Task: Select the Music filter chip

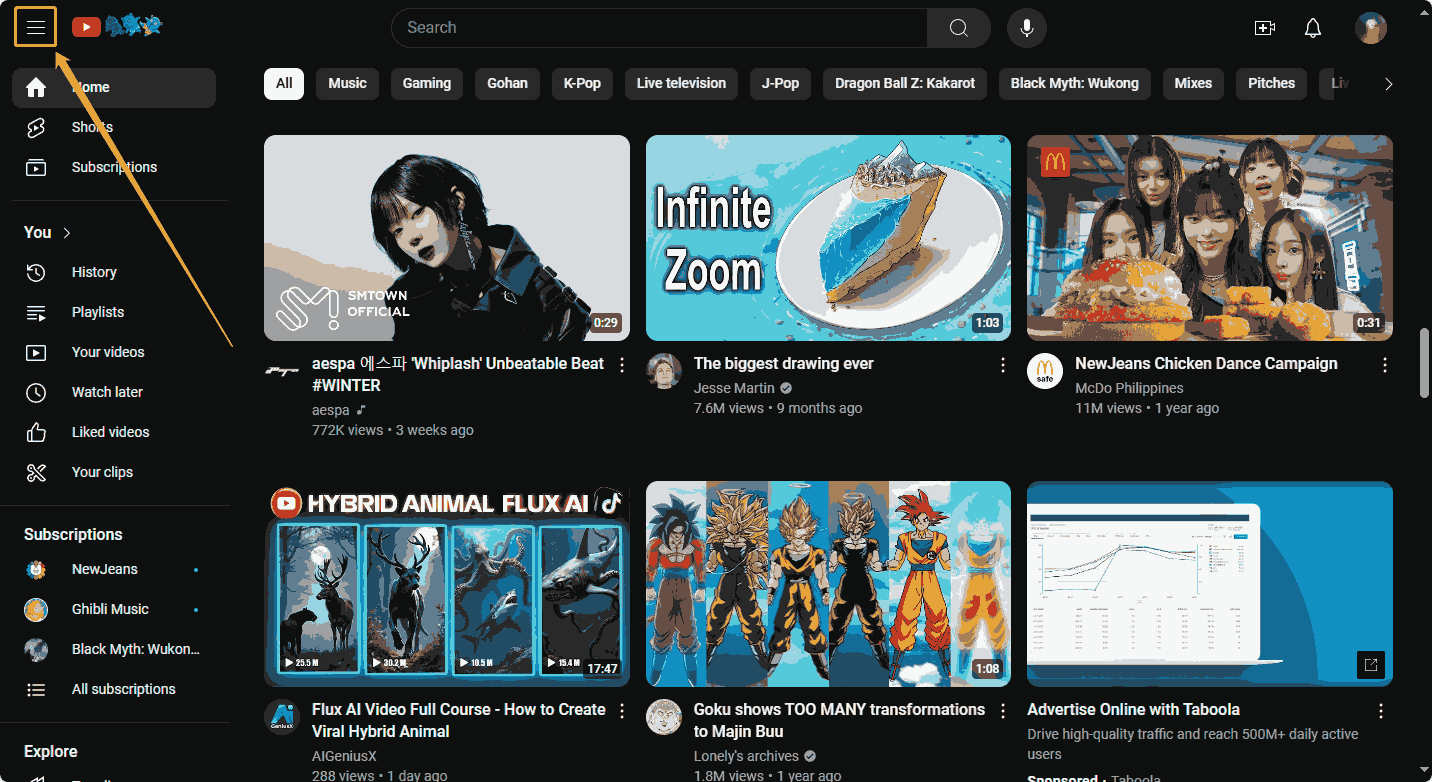Action: [347, 84]
